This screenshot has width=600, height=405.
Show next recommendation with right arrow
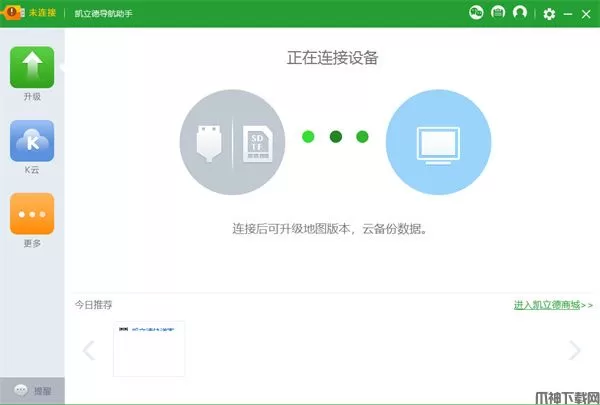(575, 350)
